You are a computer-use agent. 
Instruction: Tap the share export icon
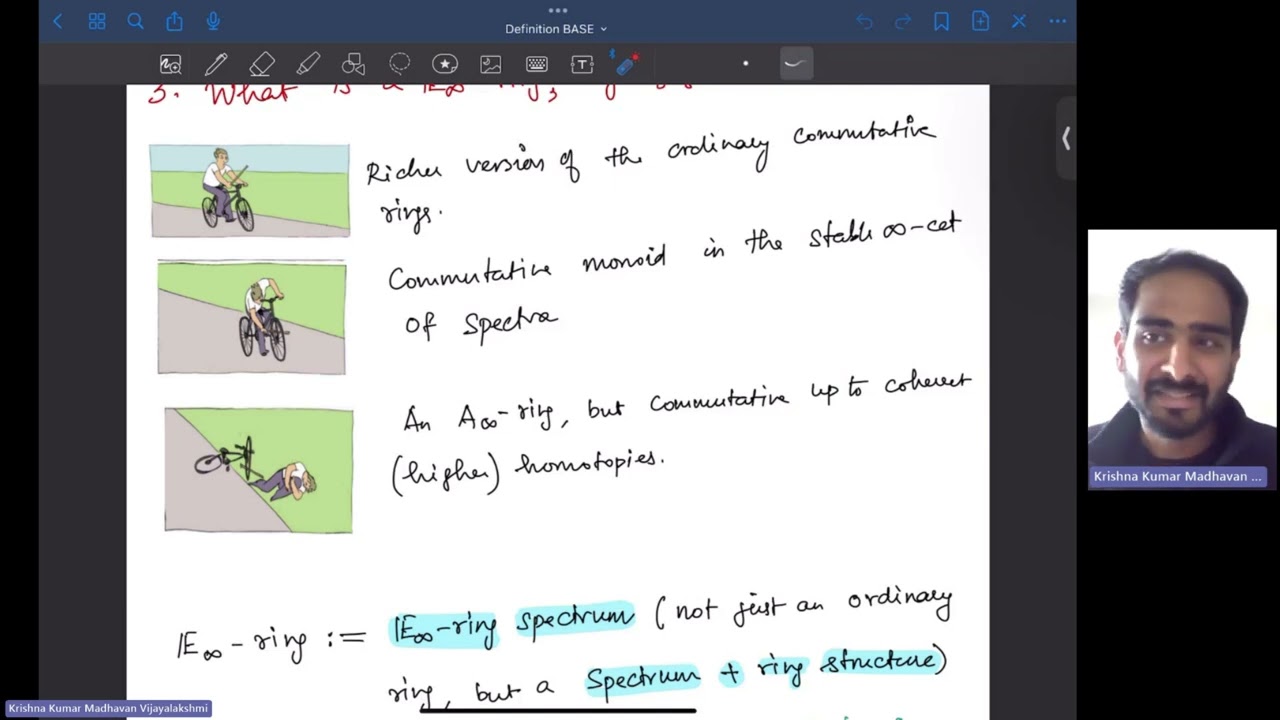pos(174,21)
